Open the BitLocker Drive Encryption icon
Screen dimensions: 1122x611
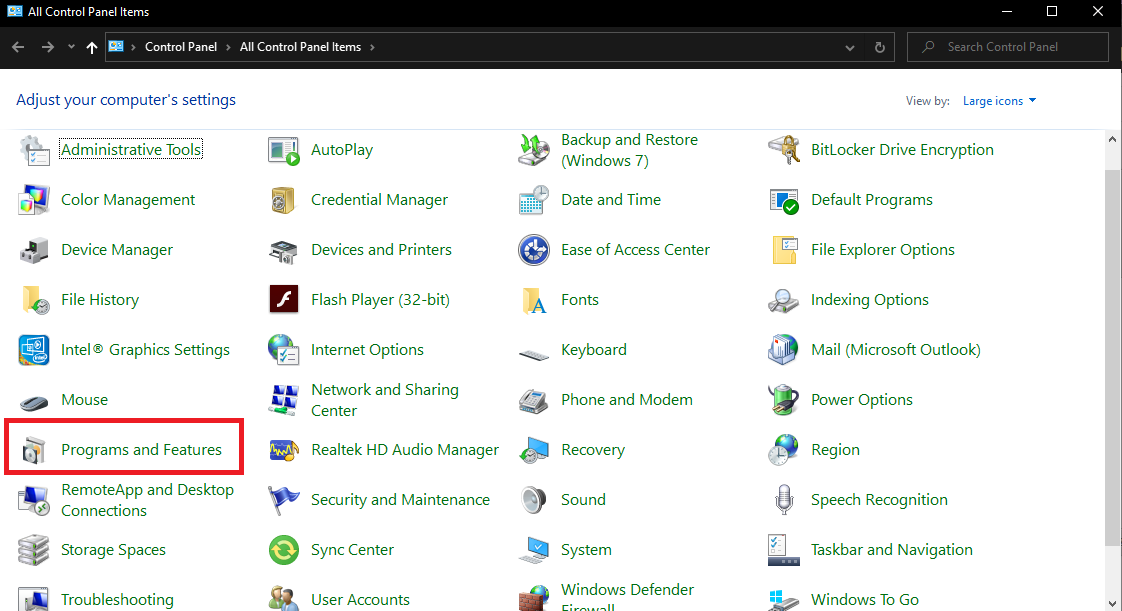[x=784, y=150]
